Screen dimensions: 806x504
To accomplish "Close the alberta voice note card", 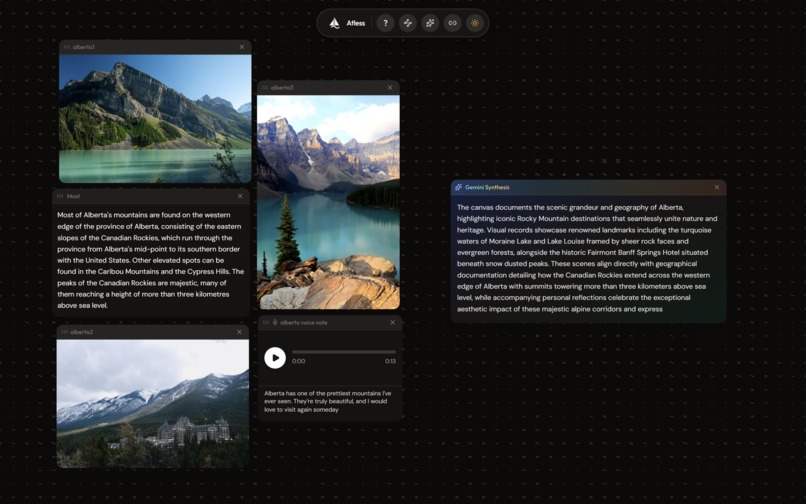I will point(393,322).
